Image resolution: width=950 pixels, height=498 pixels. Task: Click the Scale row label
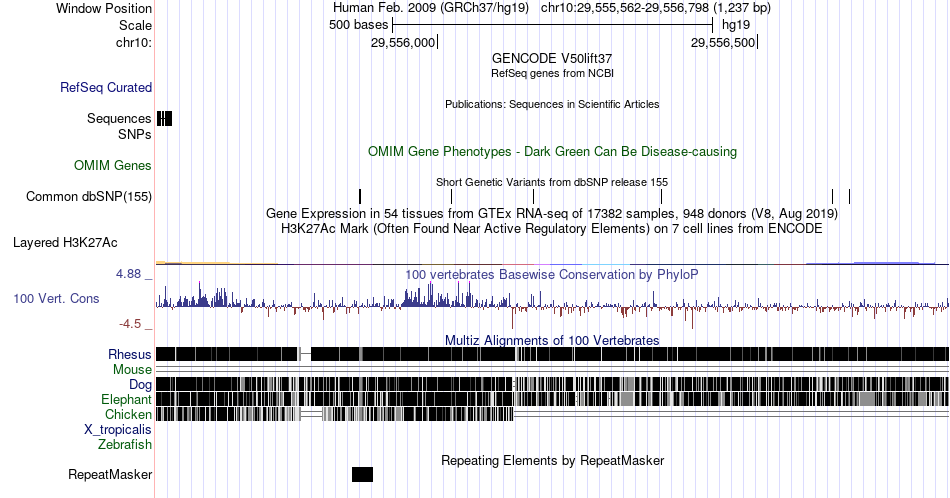135,25
